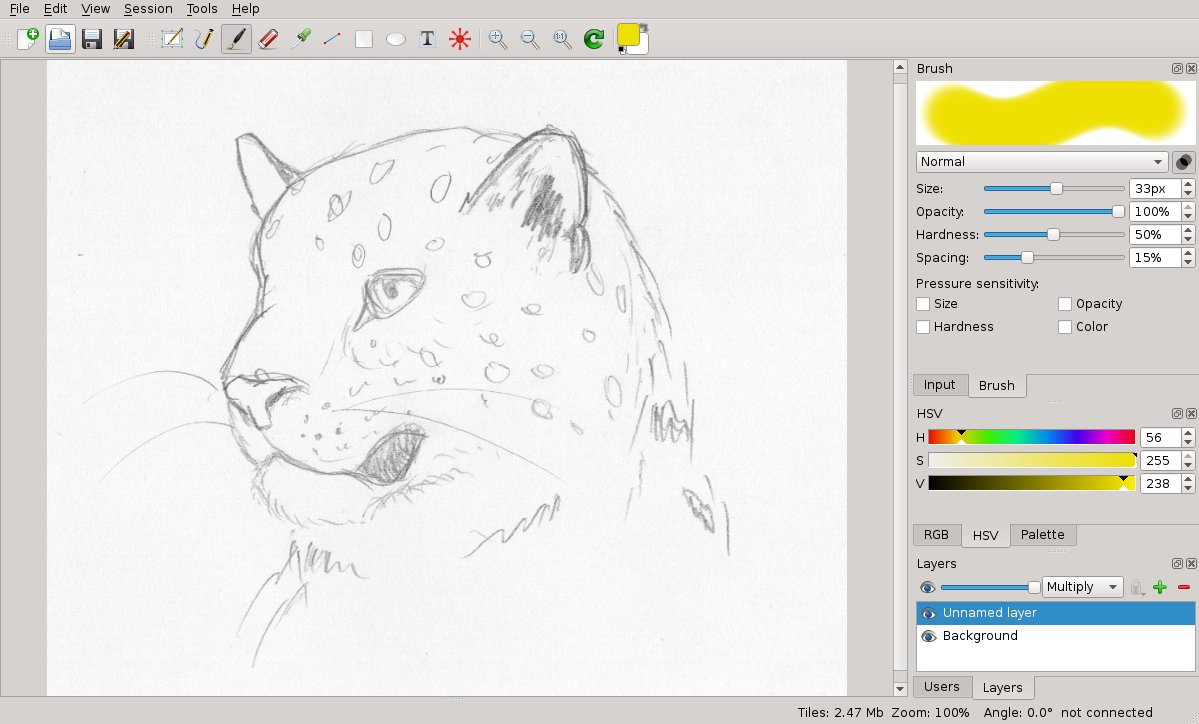The height and width of the screenshot is (724, 1199).
Task: Open the Normal brush blend mode dropdown
Action: pyautogui.click(x=1041, y=162)
